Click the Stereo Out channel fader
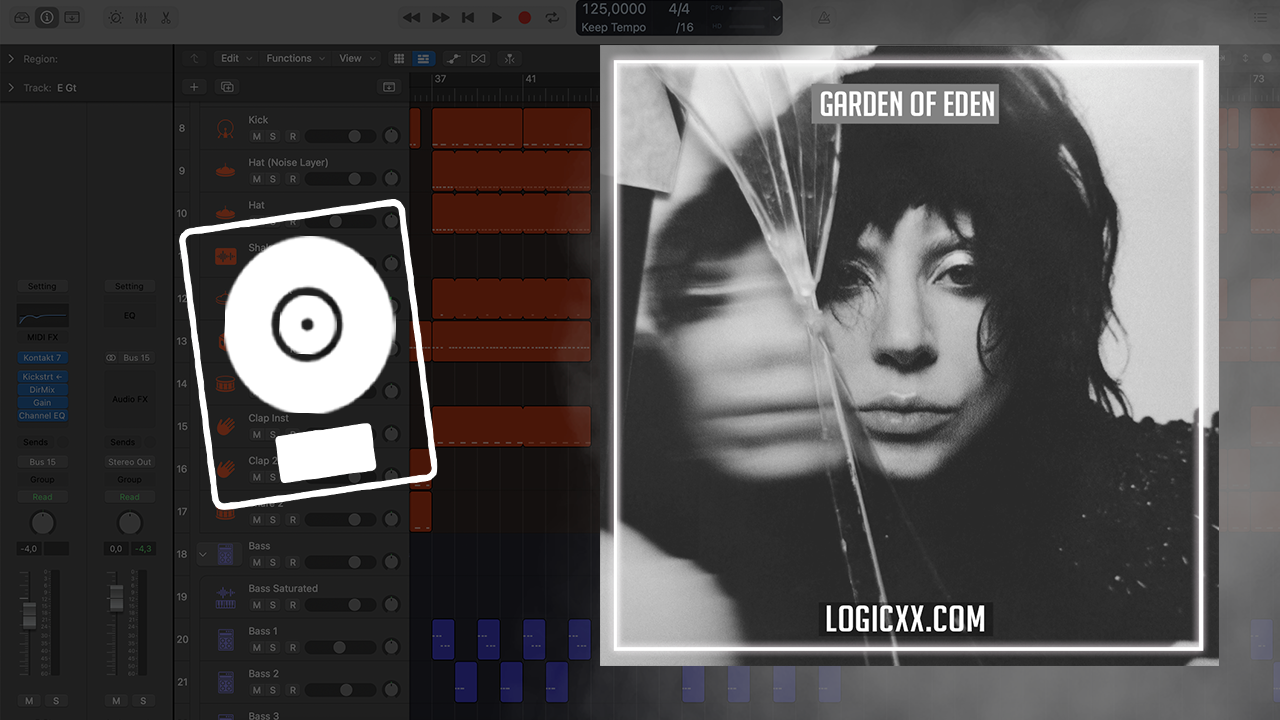Screen dimensions: 1280x720 116,599
